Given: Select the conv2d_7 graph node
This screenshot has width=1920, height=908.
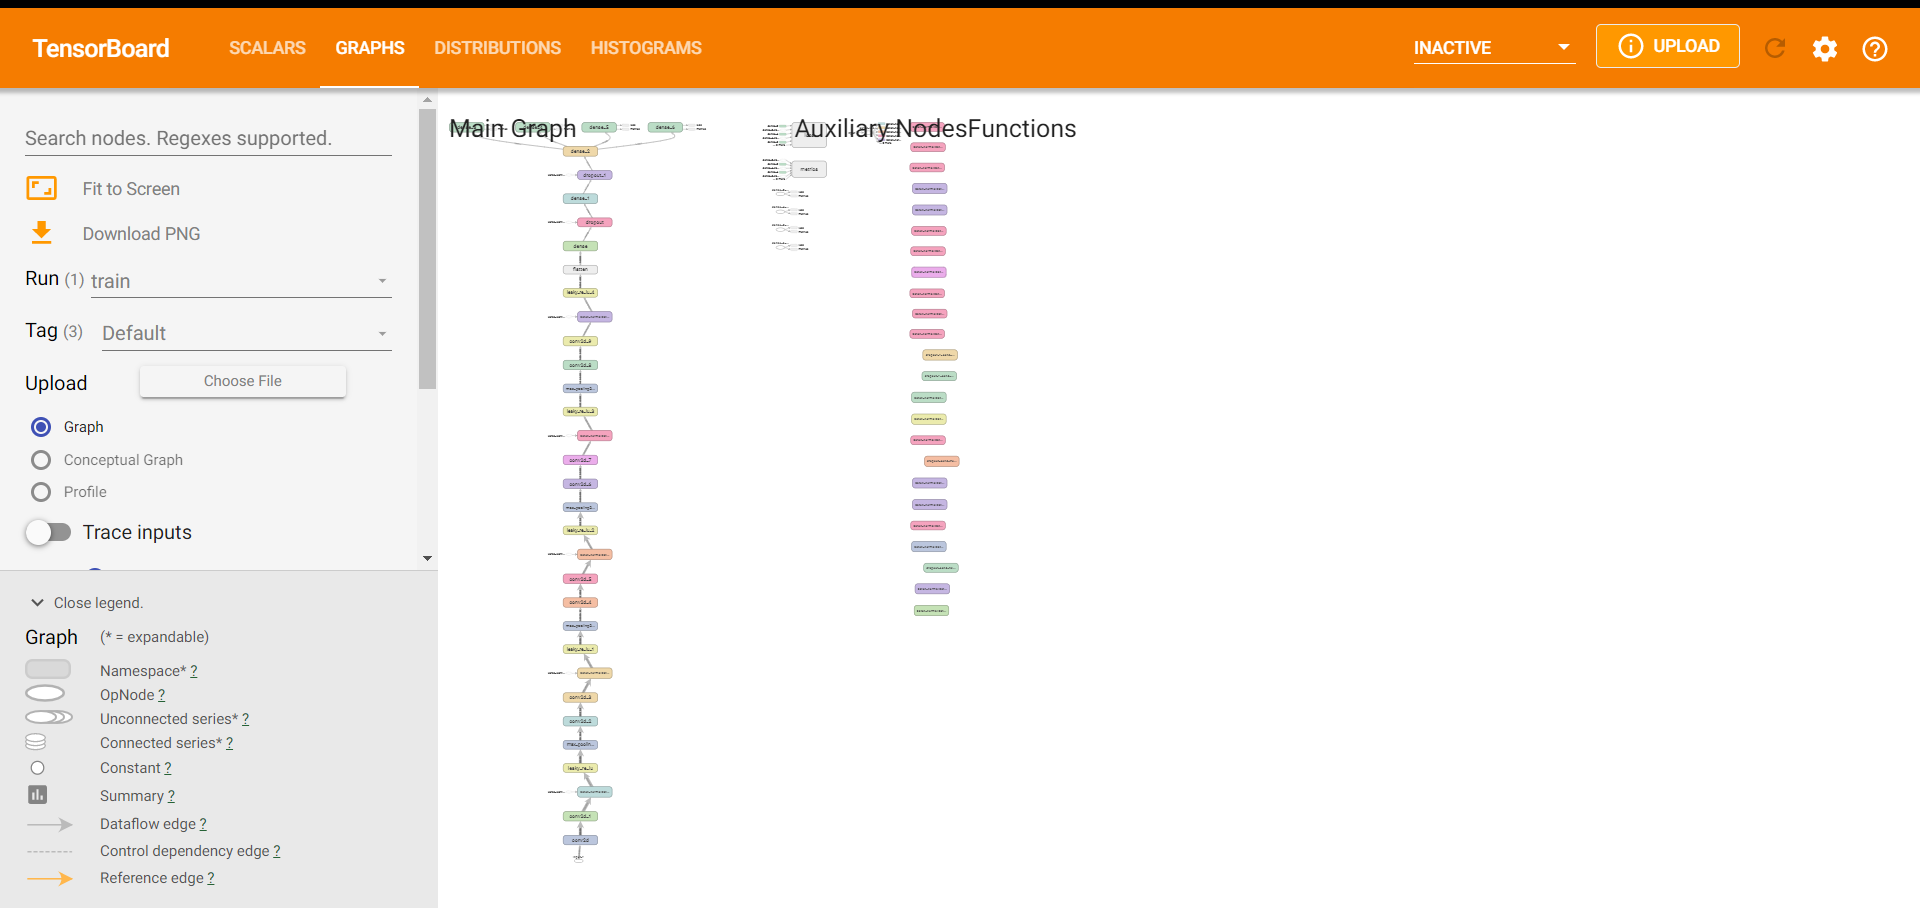Looking at the screenshot, I should click(580, 460).
